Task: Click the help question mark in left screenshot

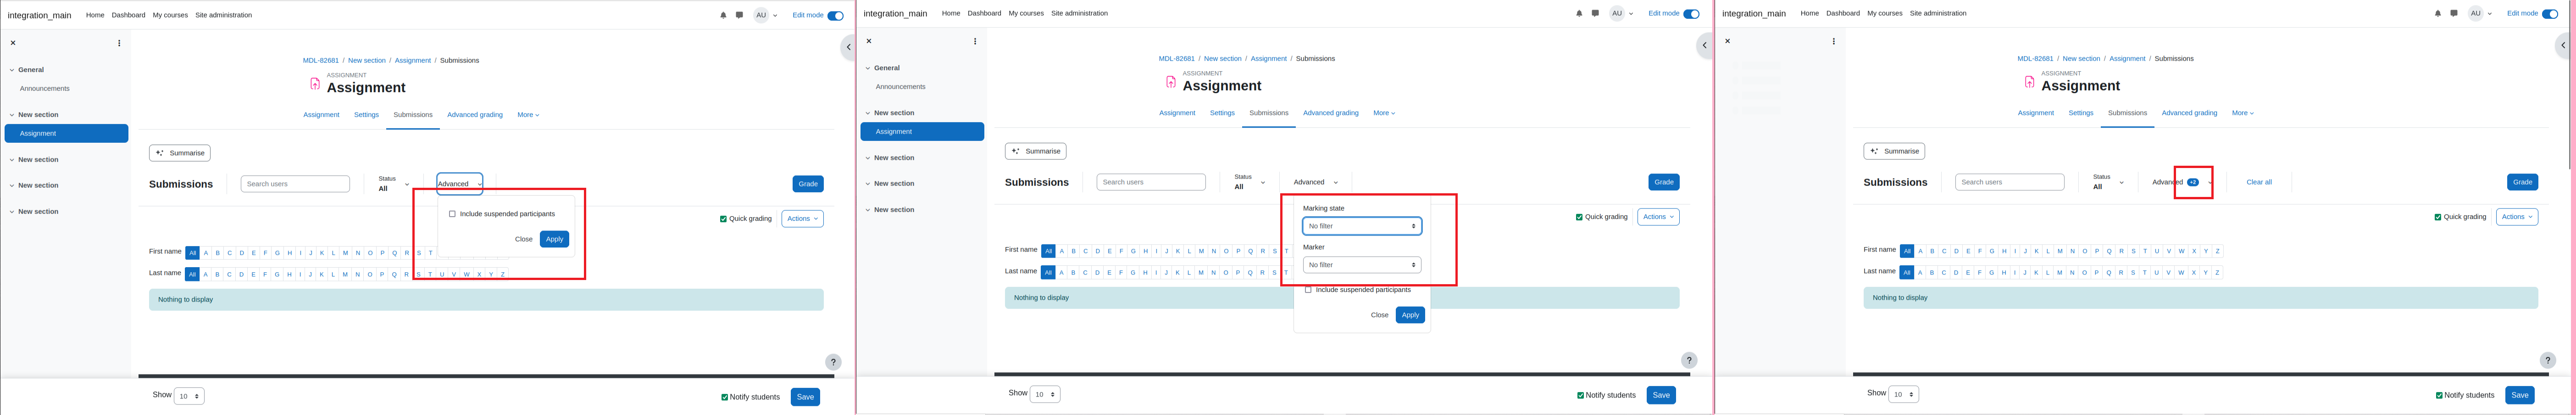Action: click(833, 362)
